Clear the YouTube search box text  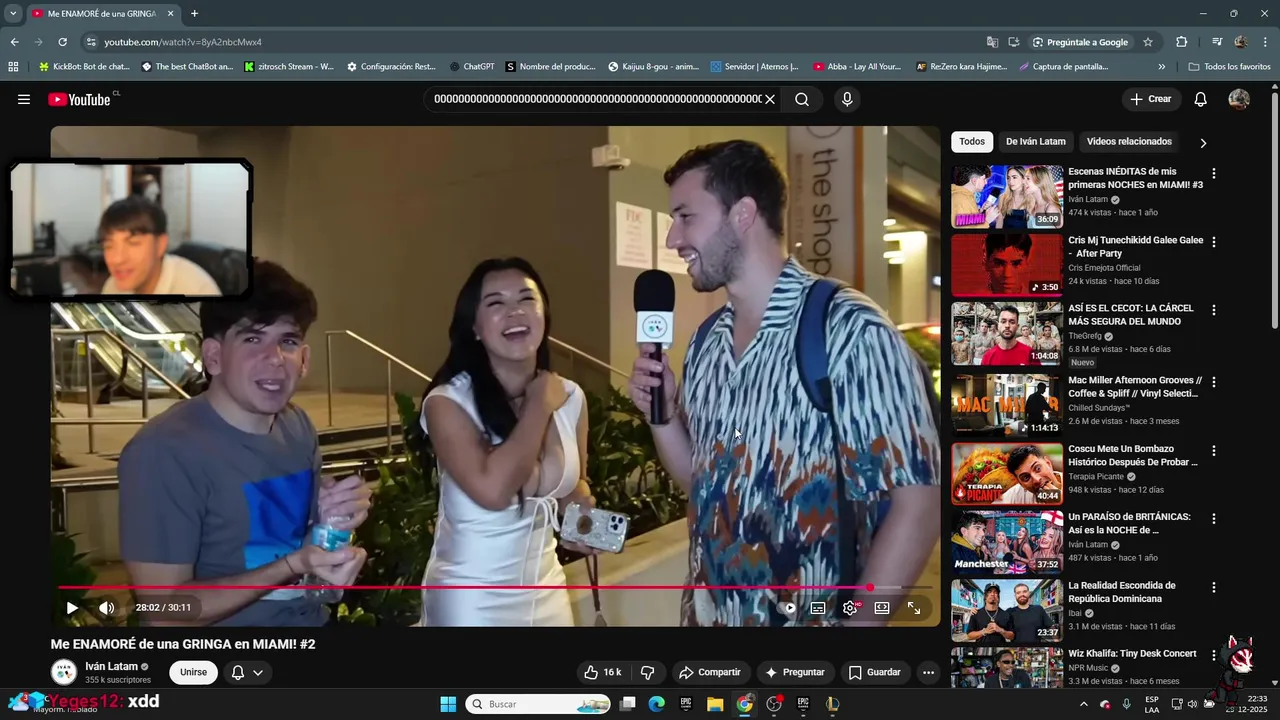[x=770, y=99]
